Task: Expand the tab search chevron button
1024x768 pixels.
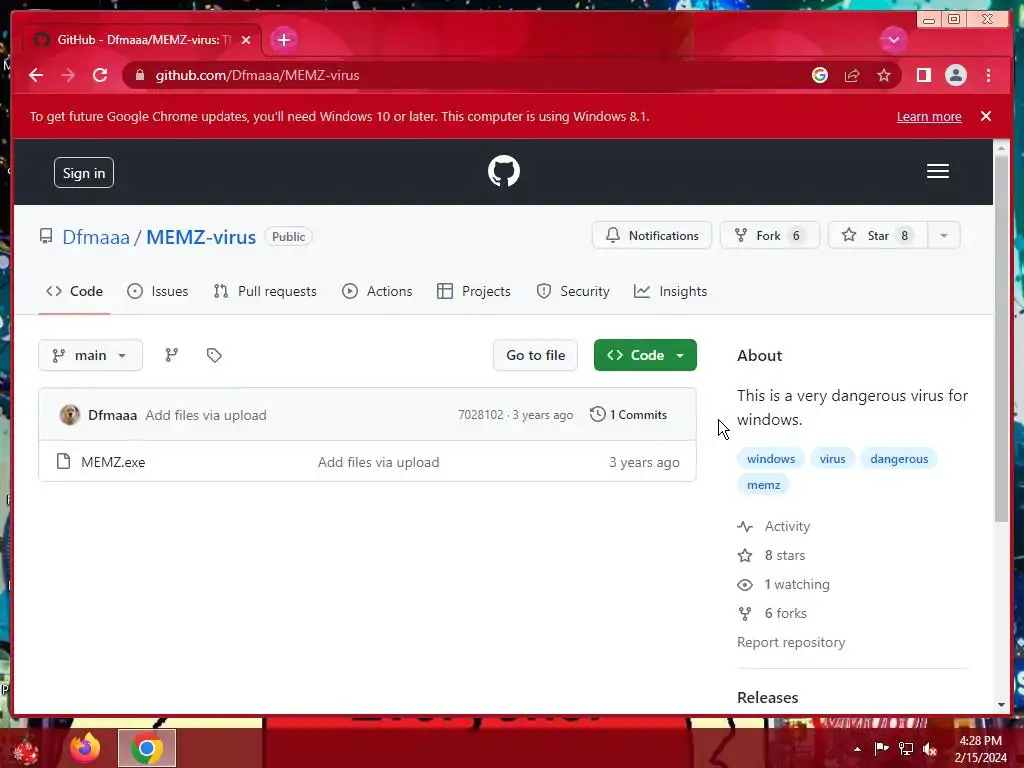Action: (893, 40)
